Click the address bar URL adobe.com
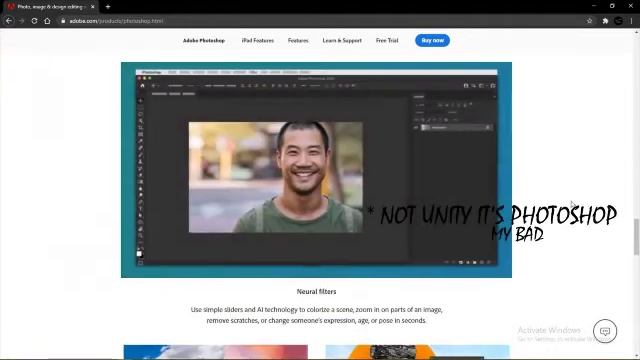The height and width of the screenshot is (360, 640). [116, 21]
